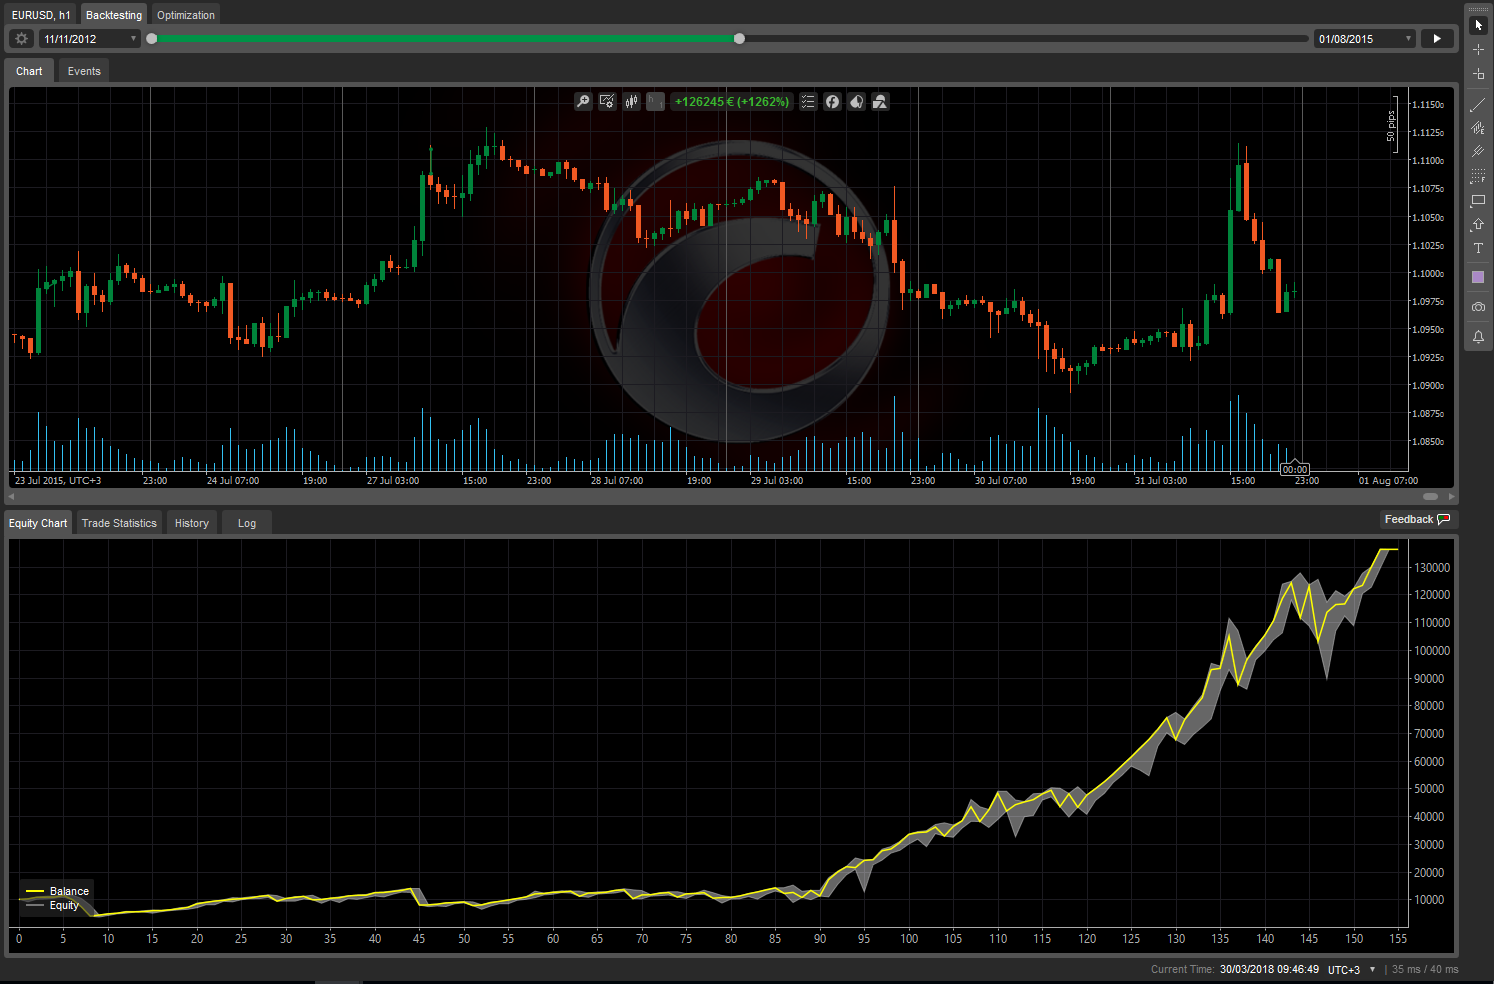
Task: Choose the rectangle shape tool
Action: (1478, 200)
